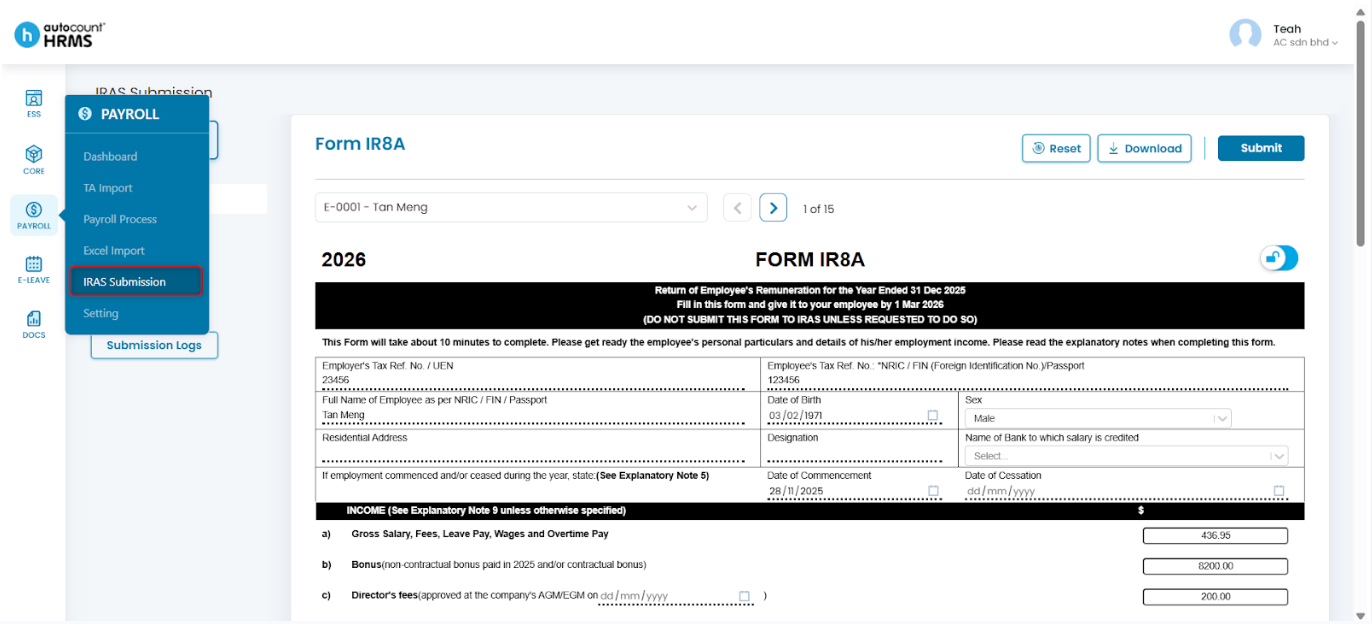Click the Download button
The image size is (1372, 624).
(x=1144, y=148)
